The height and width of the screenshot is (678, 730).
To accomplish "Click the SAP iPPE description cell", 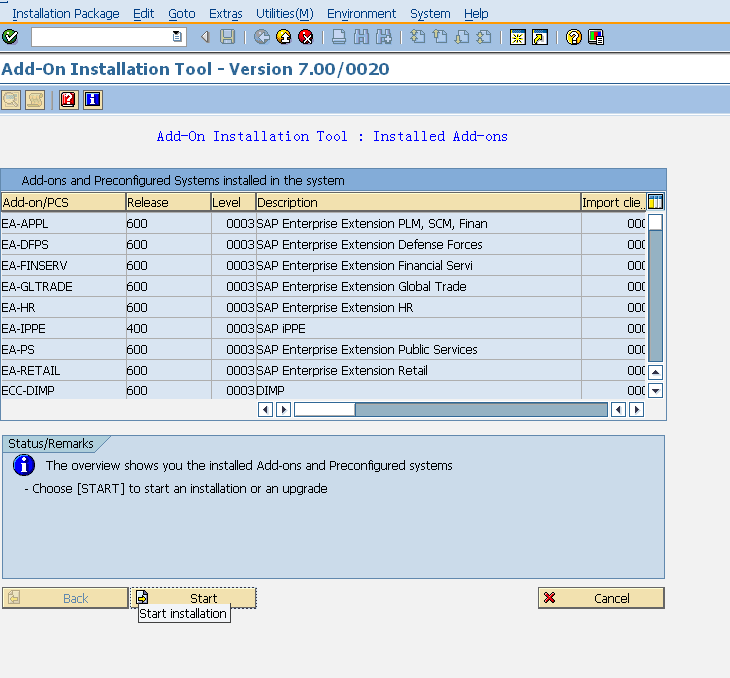I will [x=418, y=328].
